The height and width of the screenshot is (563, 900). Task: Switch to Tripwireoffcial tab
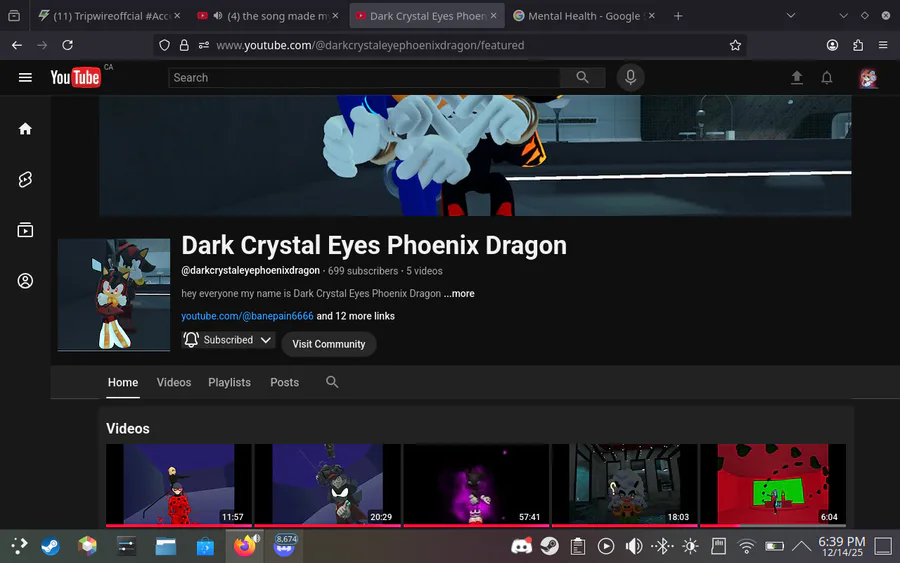click(109, 16)
